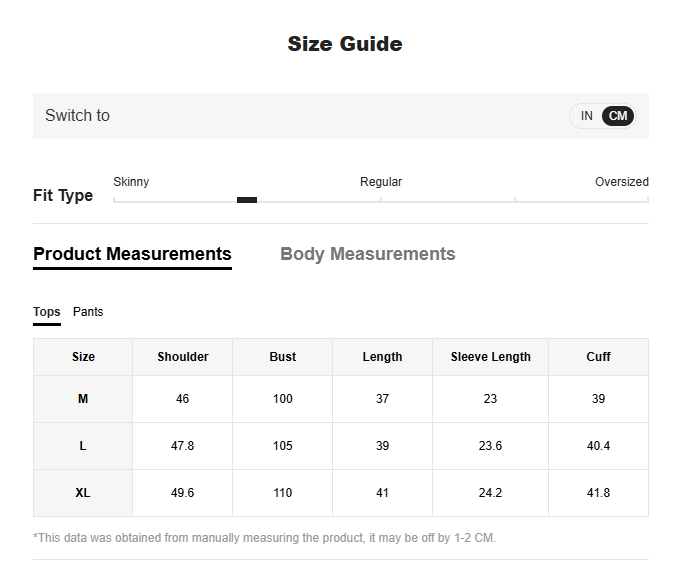The width and height of the screenshot is (679, 565).
Task: Switch to the Pants sub-tab
Action: tap(88, 312)
